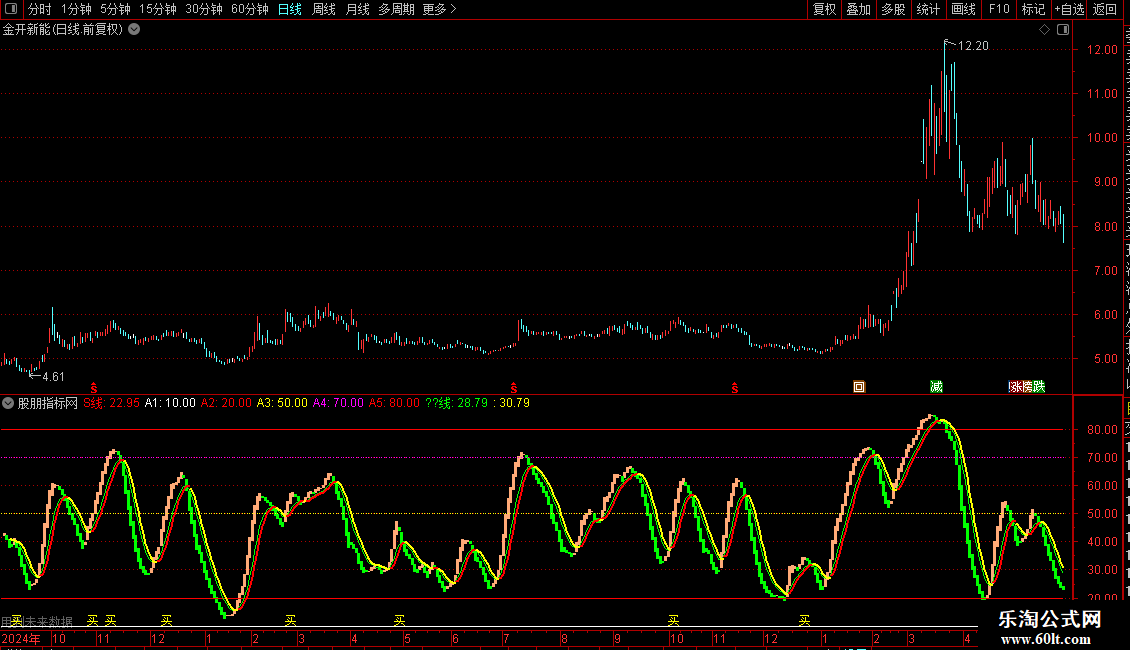The image size is (1130, 650).
Task: Switch to 分时 view
Action: tap(40, 9)
